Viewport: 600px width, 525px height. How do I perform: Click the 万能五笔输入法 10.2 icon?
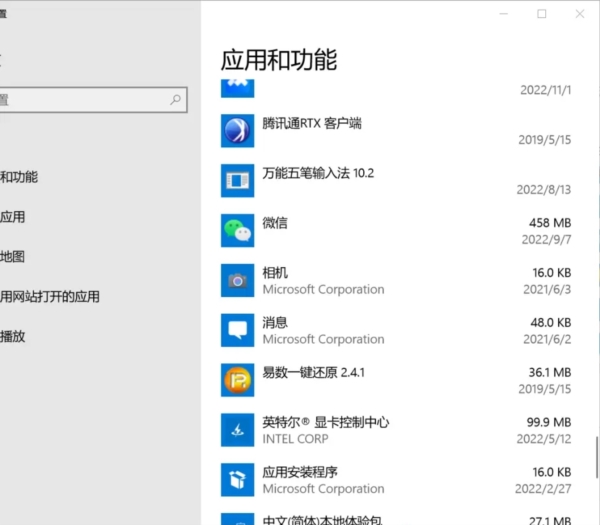click(x=237, y=181)
